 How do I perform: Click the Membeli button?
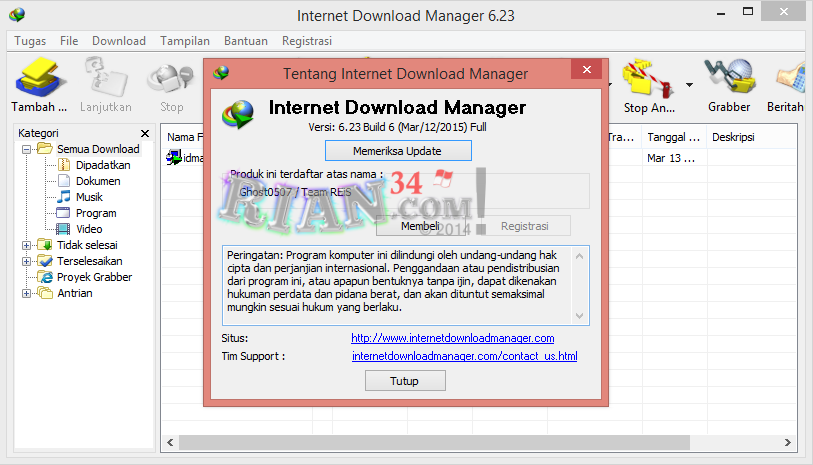pos(420,226)
